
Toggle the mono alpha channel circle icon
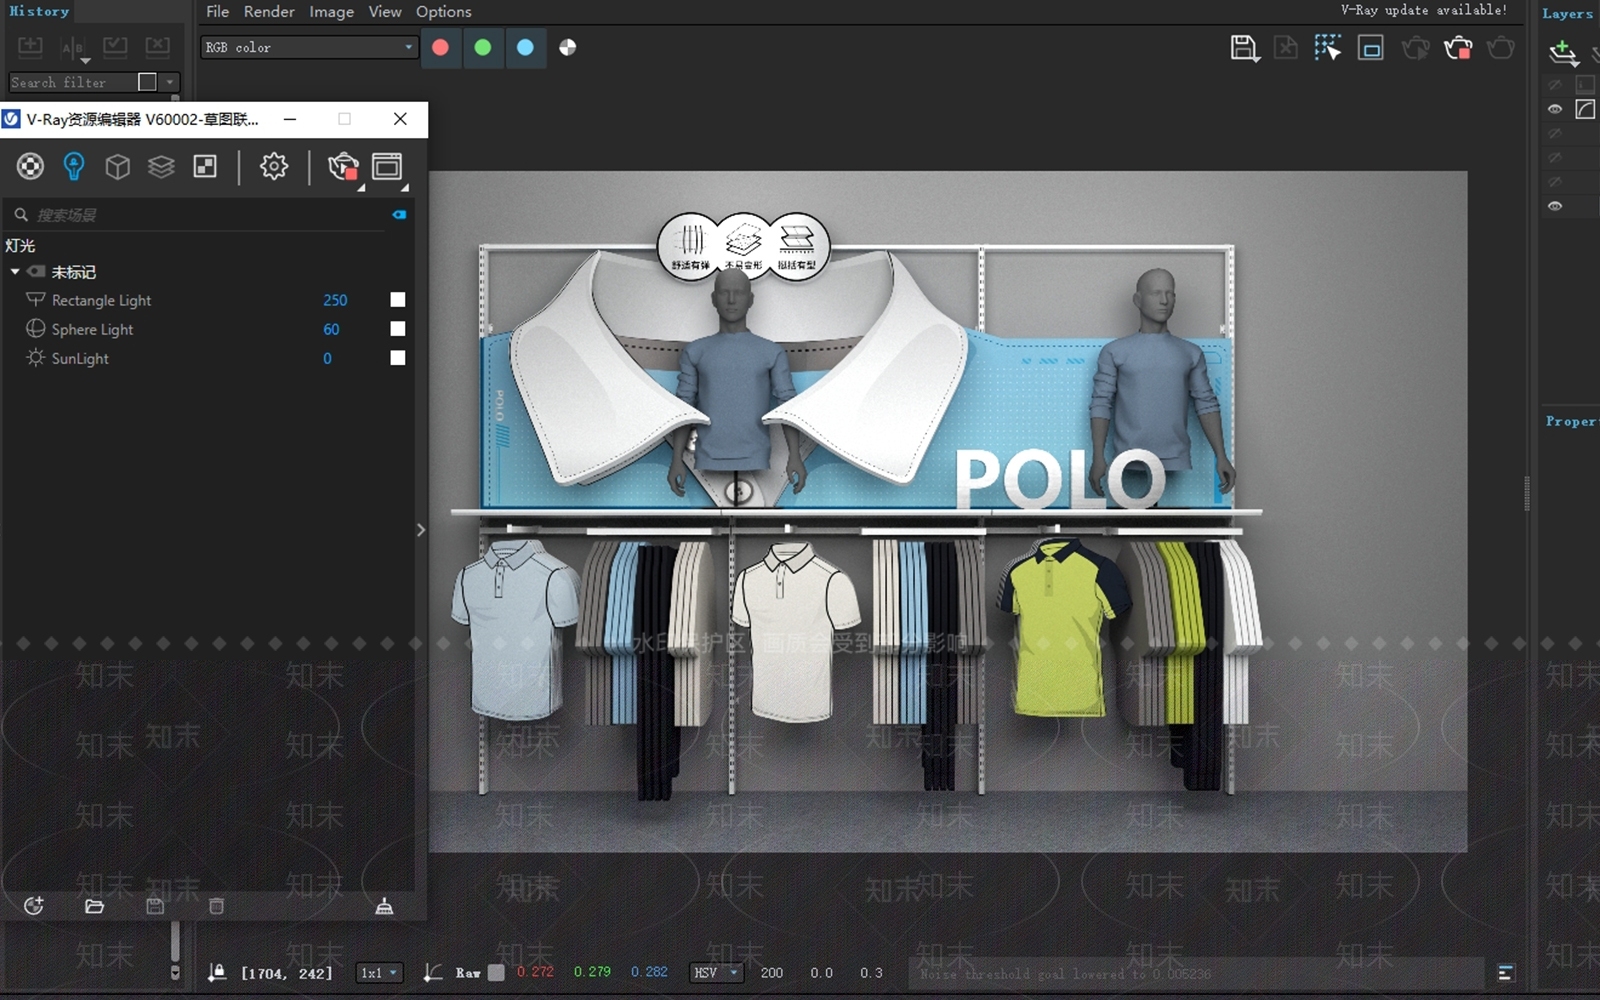[567, 47]
